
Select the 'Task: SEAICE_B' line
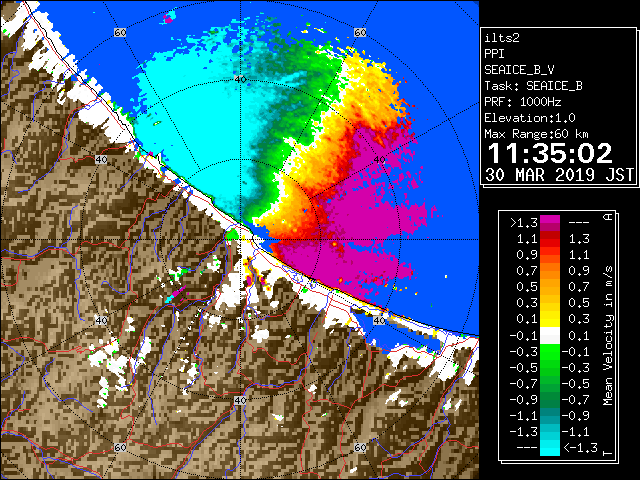pos(533,86)
